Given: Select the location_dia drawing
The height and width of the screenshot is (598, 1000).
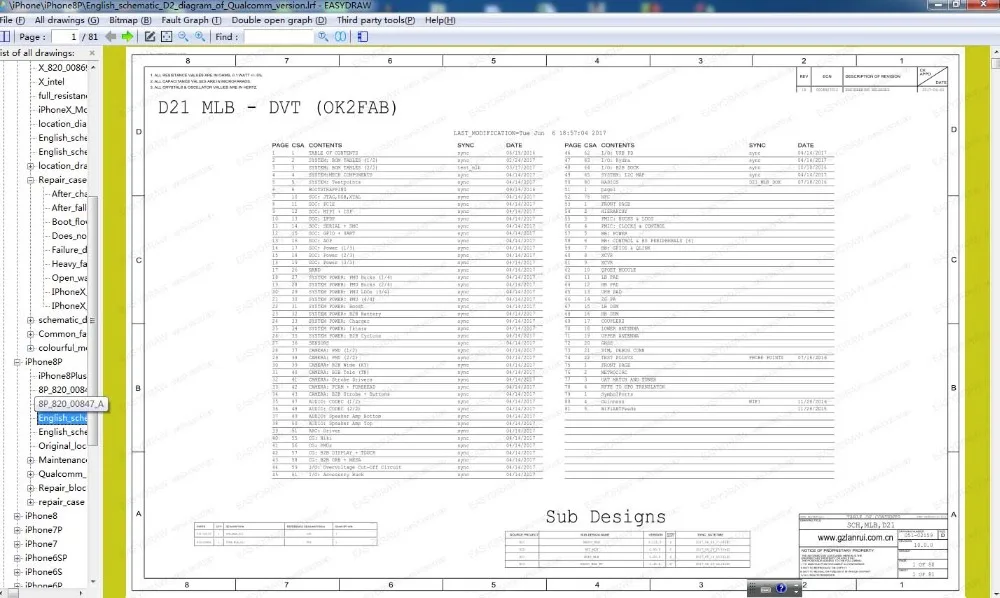Looking at the screenshot, I should [x=62, y=124].
